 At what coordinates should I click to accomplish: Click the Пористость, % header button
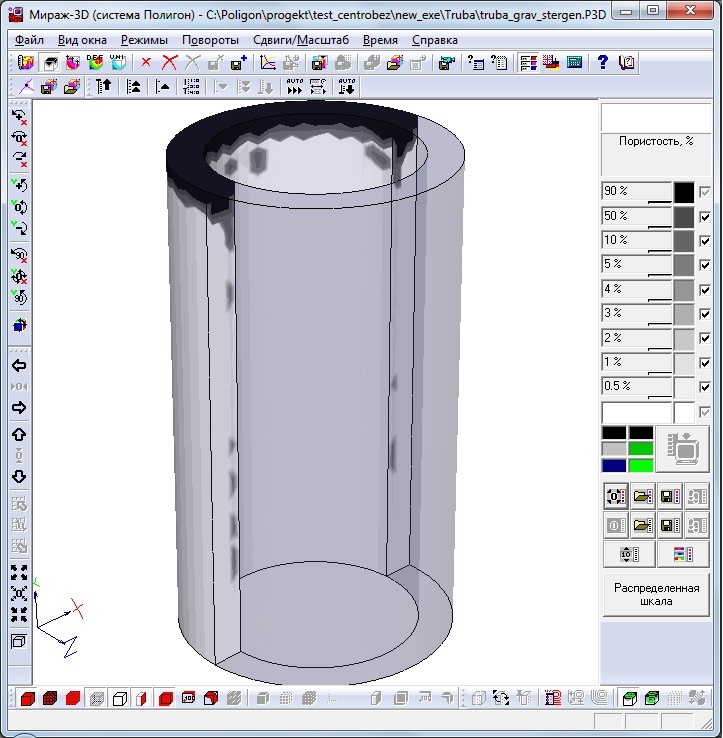(x=655, y=142)
